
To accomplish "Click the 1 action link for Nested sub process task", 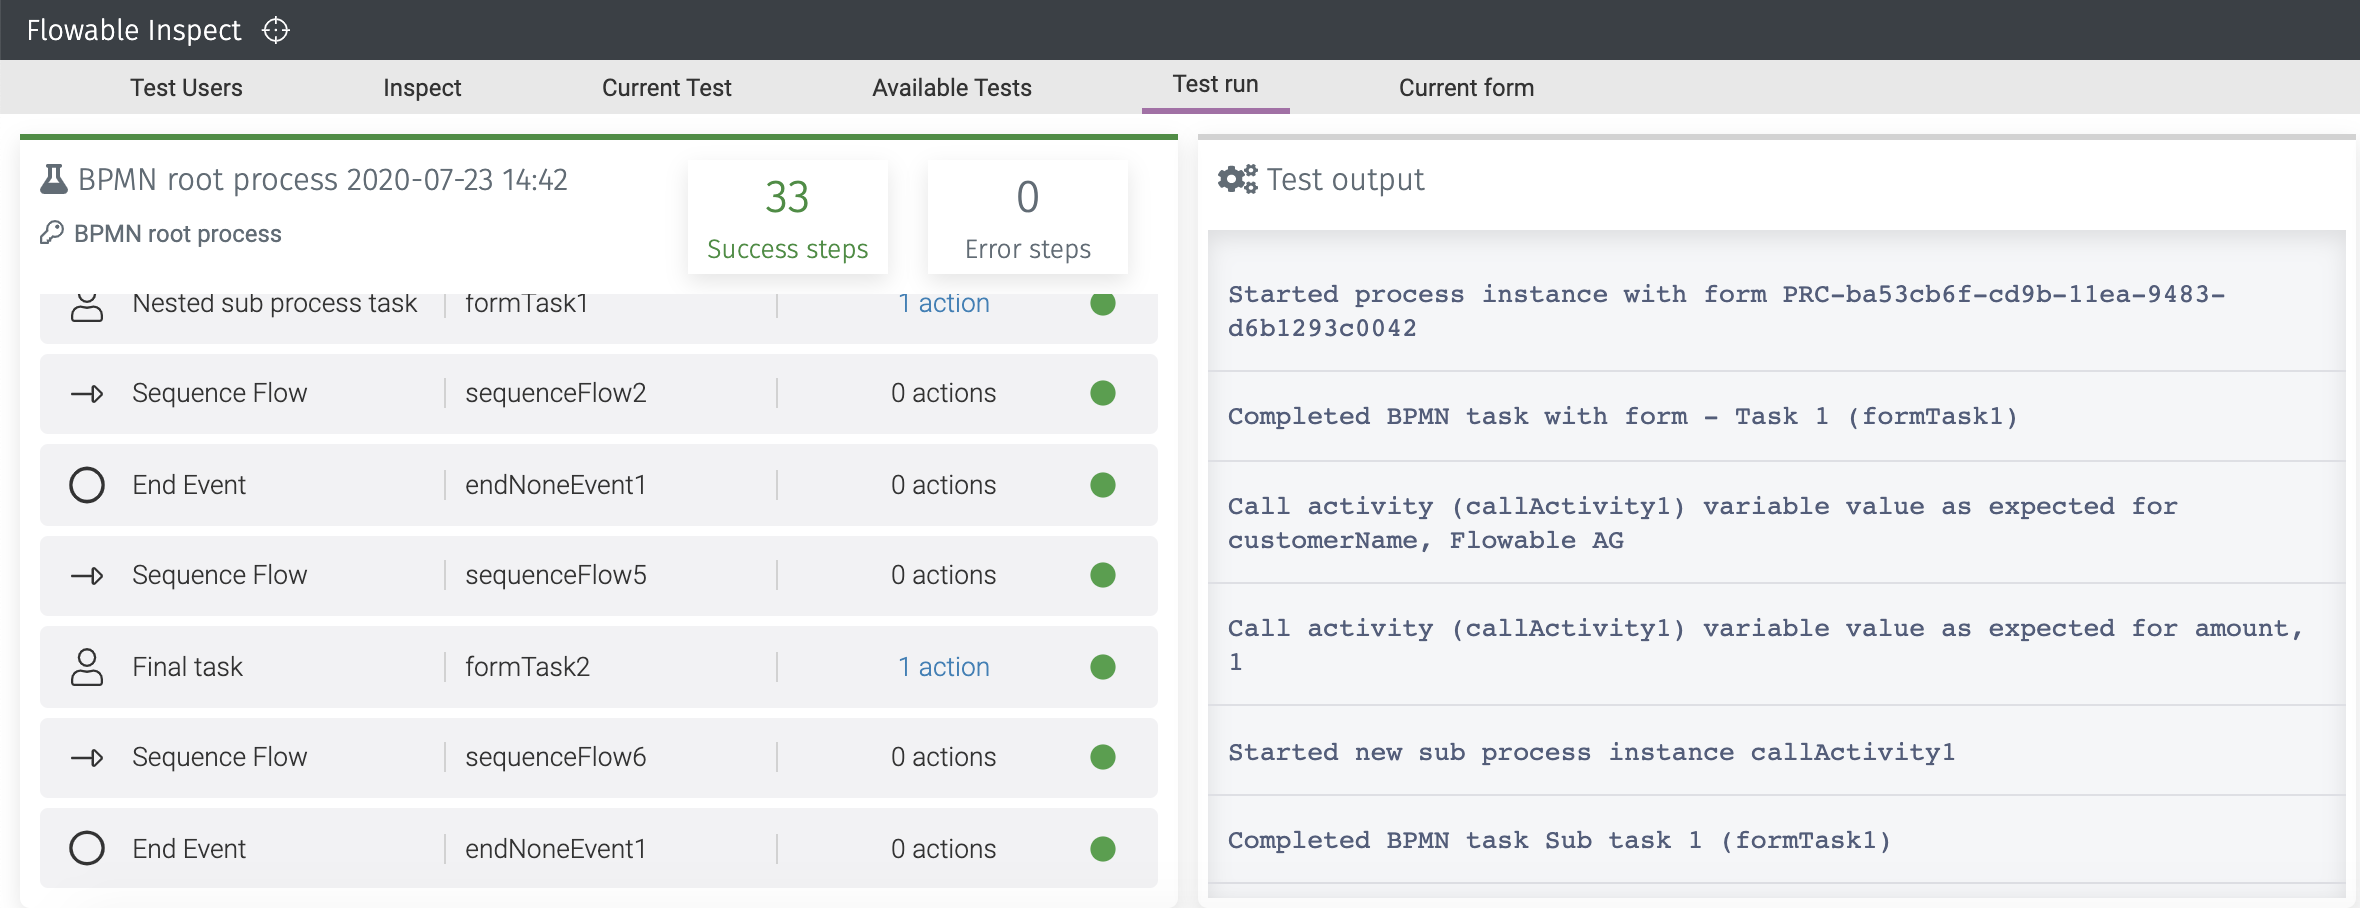I will coord(943,303).
